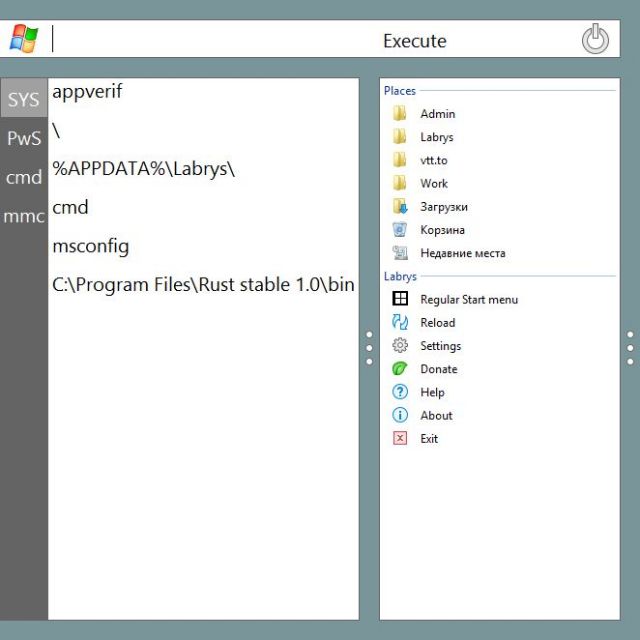640x640 pixels.
Task: Select the cmd tab in sidebar
Action: [23, 178]
